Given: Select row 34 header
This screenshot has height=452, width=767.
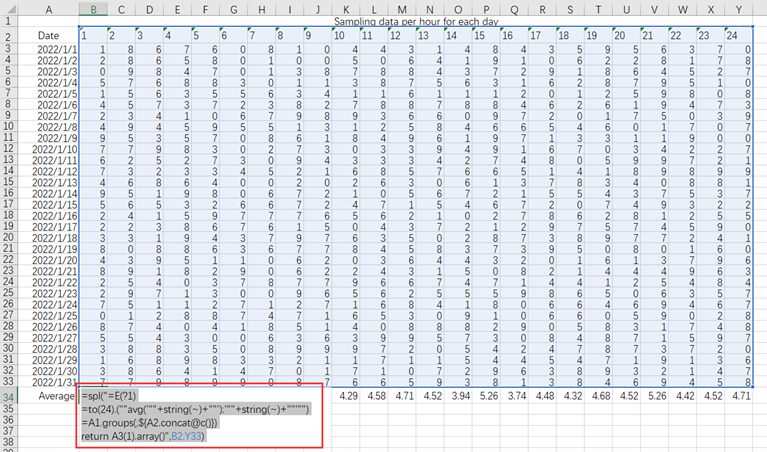Looking at the screenshot, I should [x=9, y=397].
